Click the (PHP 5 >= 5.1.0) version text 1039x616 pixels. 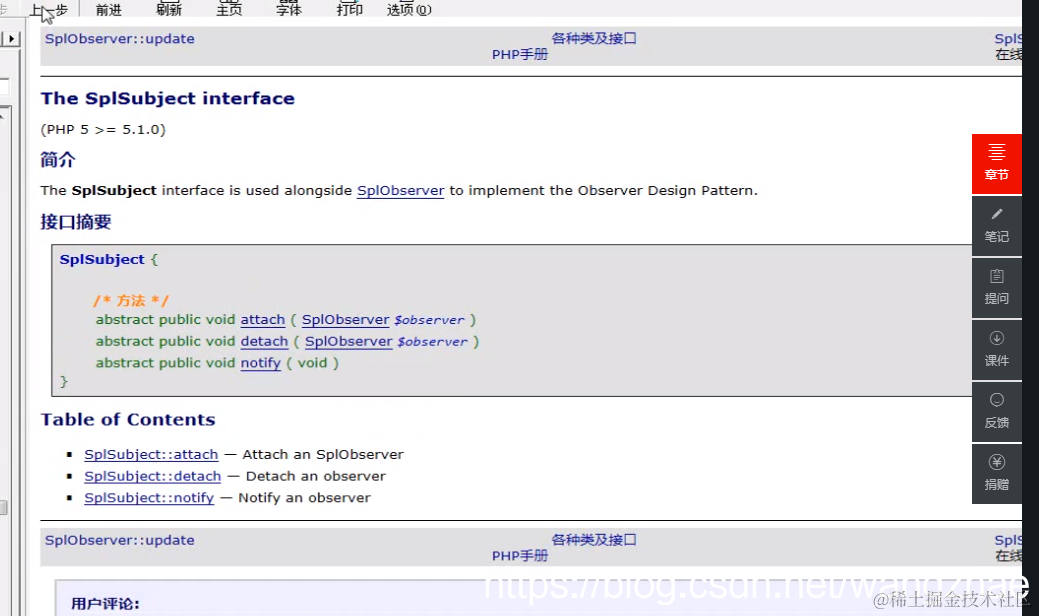[103, 130]
